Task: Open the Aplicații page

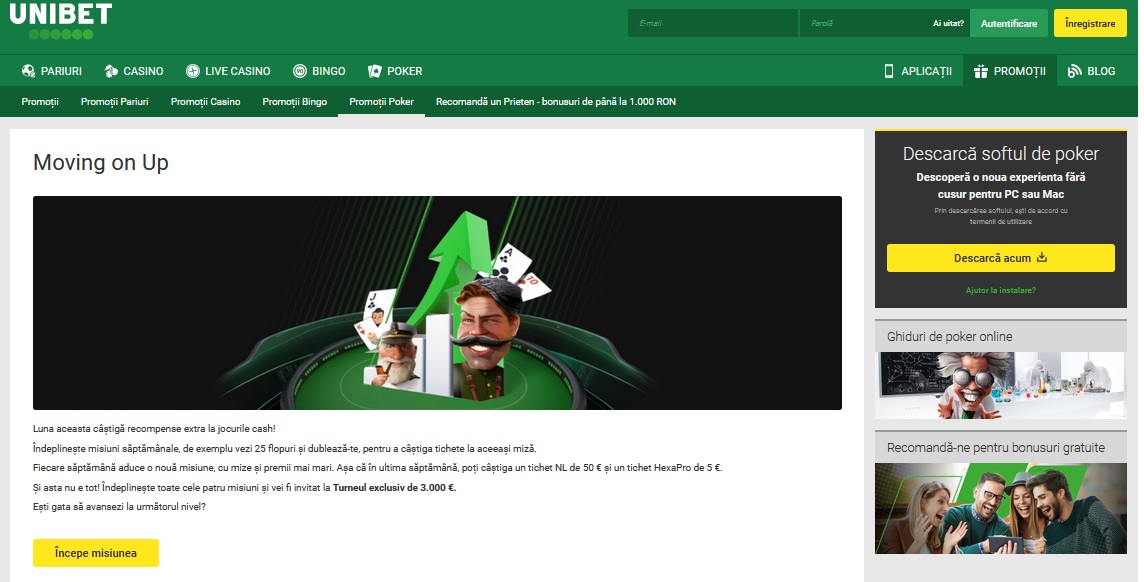Action: click(x=918, y=71)
